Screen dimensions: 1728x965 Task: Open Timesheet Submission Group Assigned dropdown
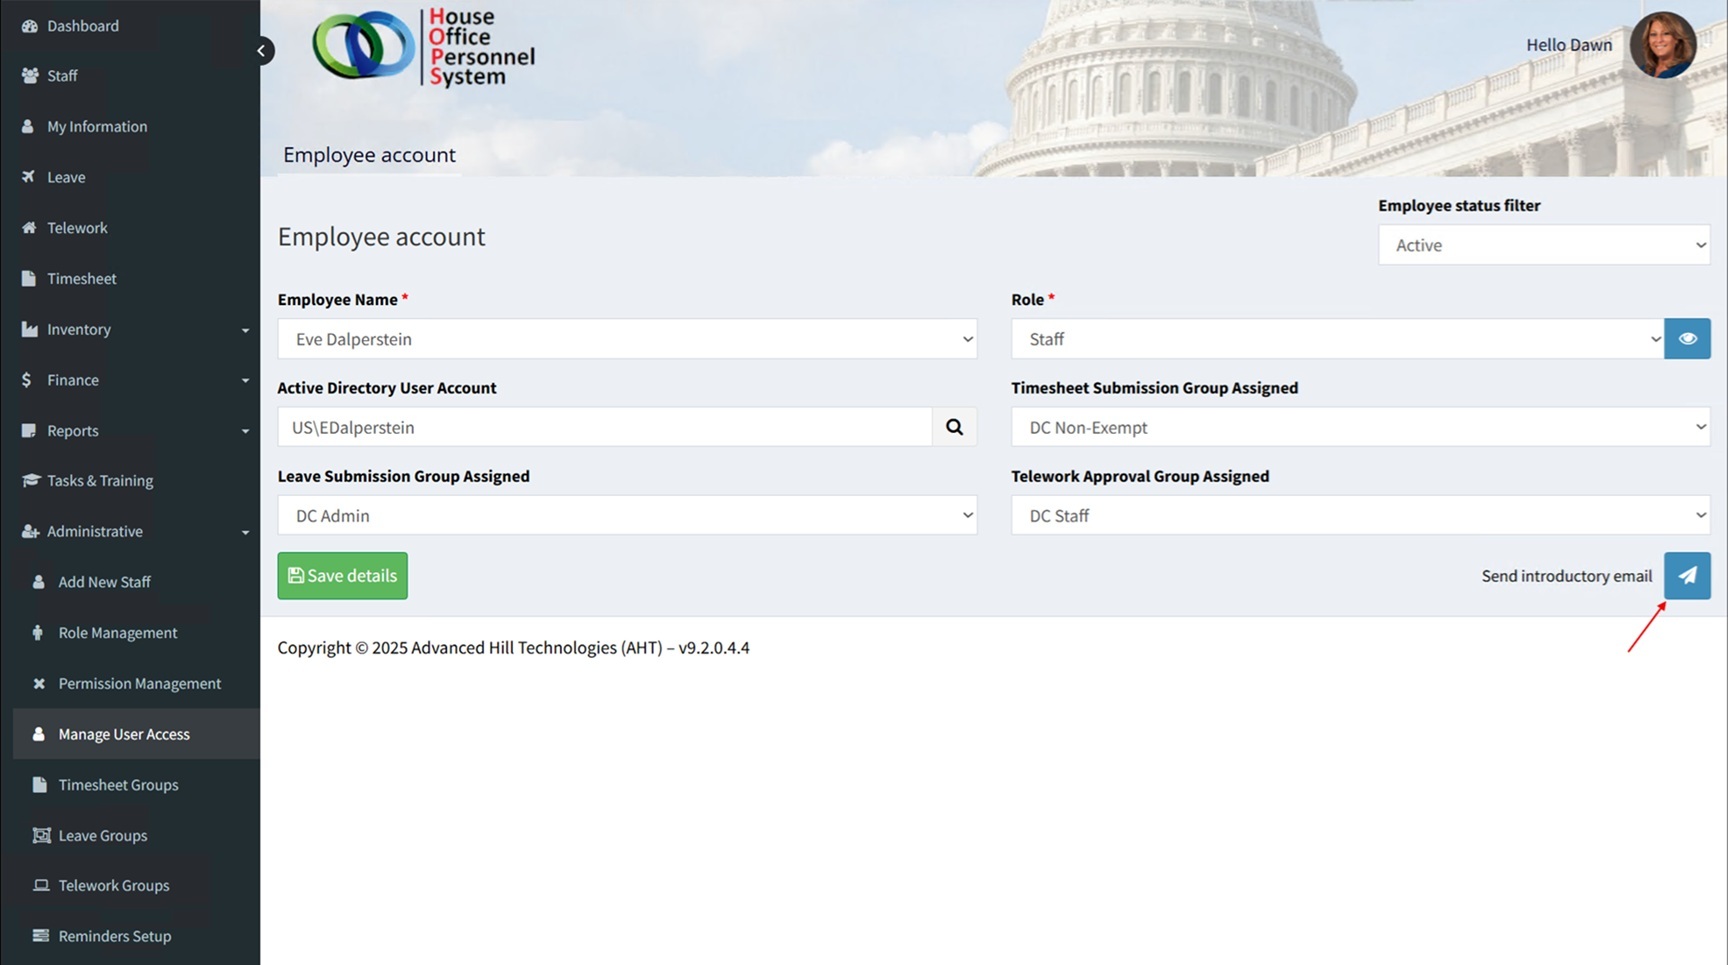pyautogui.click(x=1360, y=427)
